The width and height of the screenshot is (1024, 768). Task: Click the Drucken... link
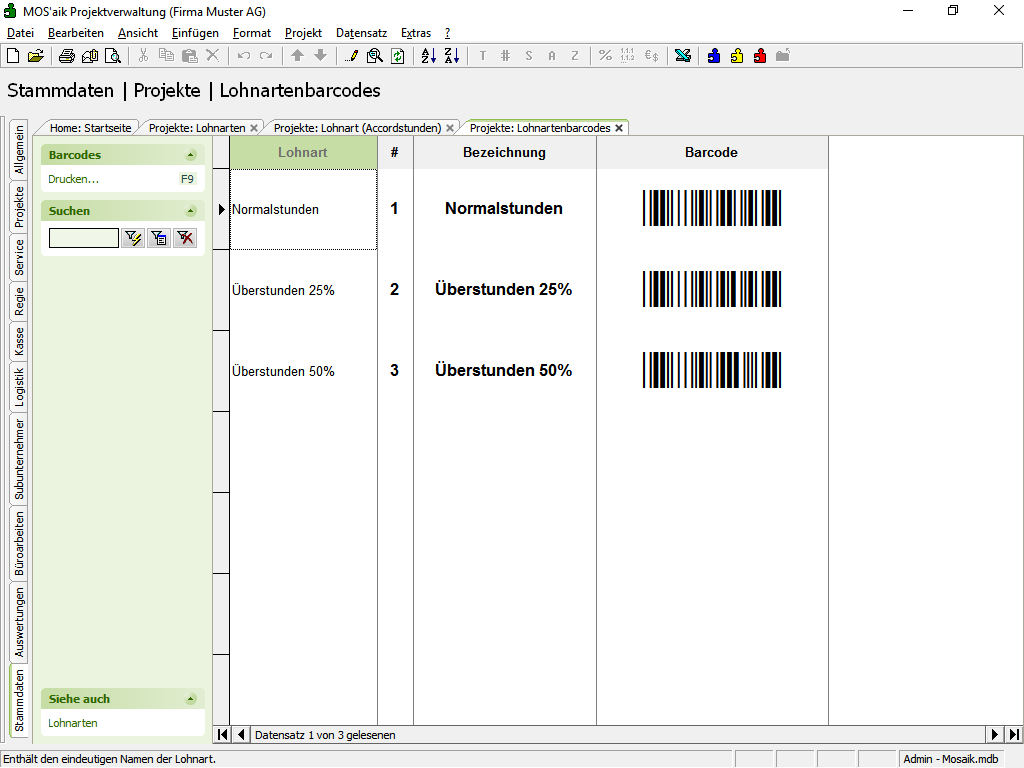tap(73, 179)
